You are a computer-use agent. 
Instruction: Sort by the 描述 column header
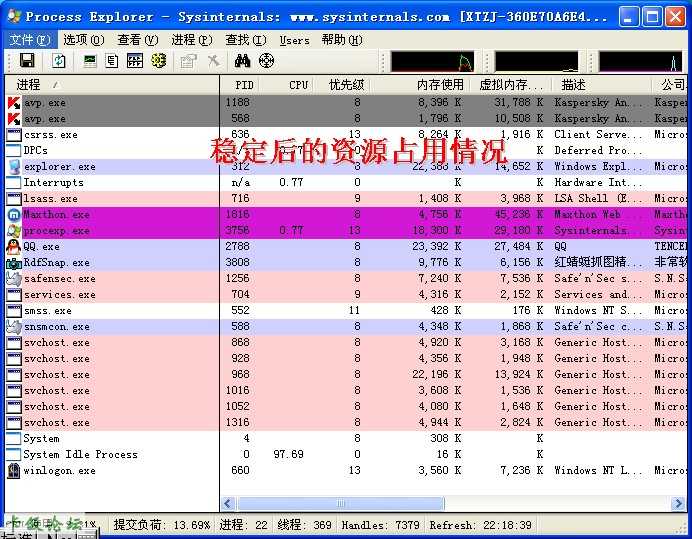point(602,85)
